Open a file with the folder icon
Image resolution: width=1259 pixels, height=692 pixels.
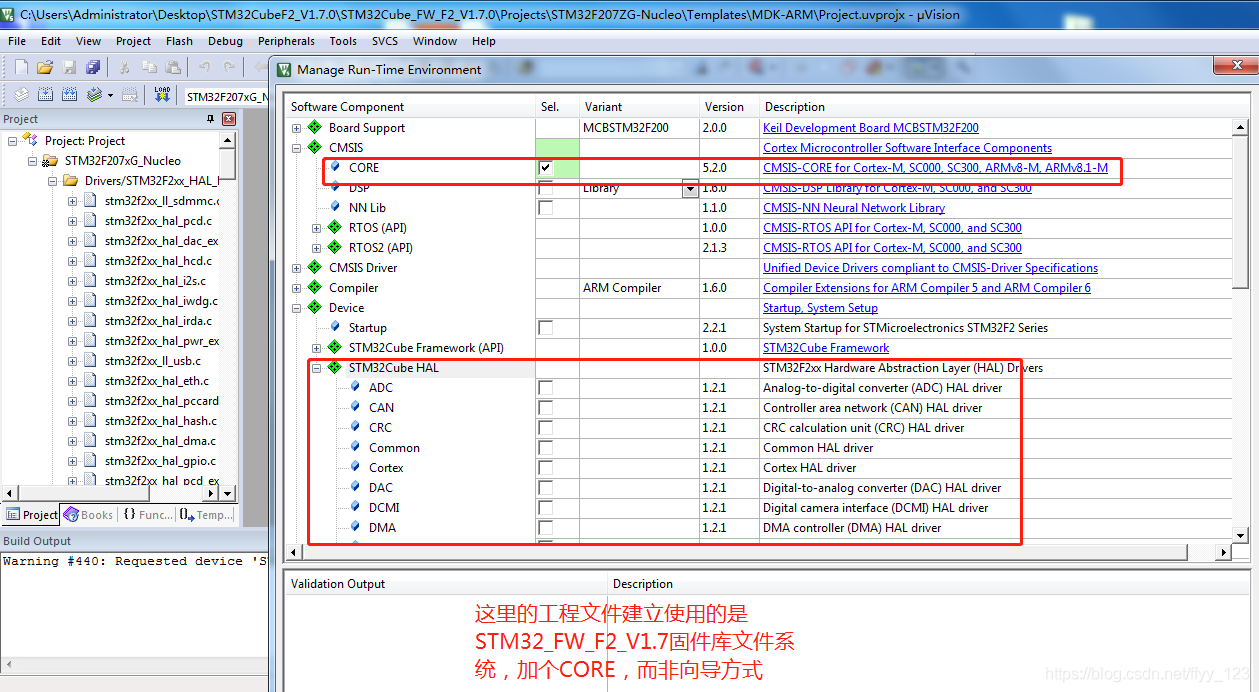pyautogui.click(x=45, y=67)
